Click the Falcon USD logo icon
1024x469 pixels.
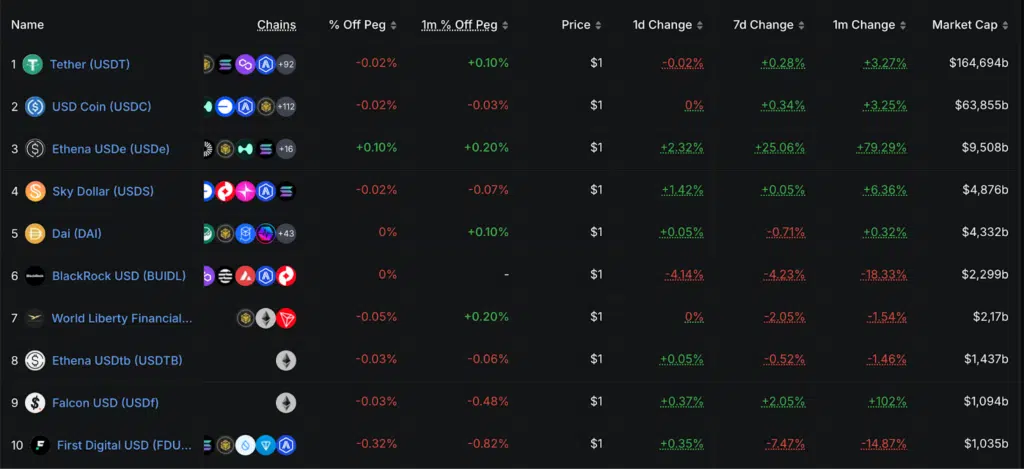click(35, 403)
